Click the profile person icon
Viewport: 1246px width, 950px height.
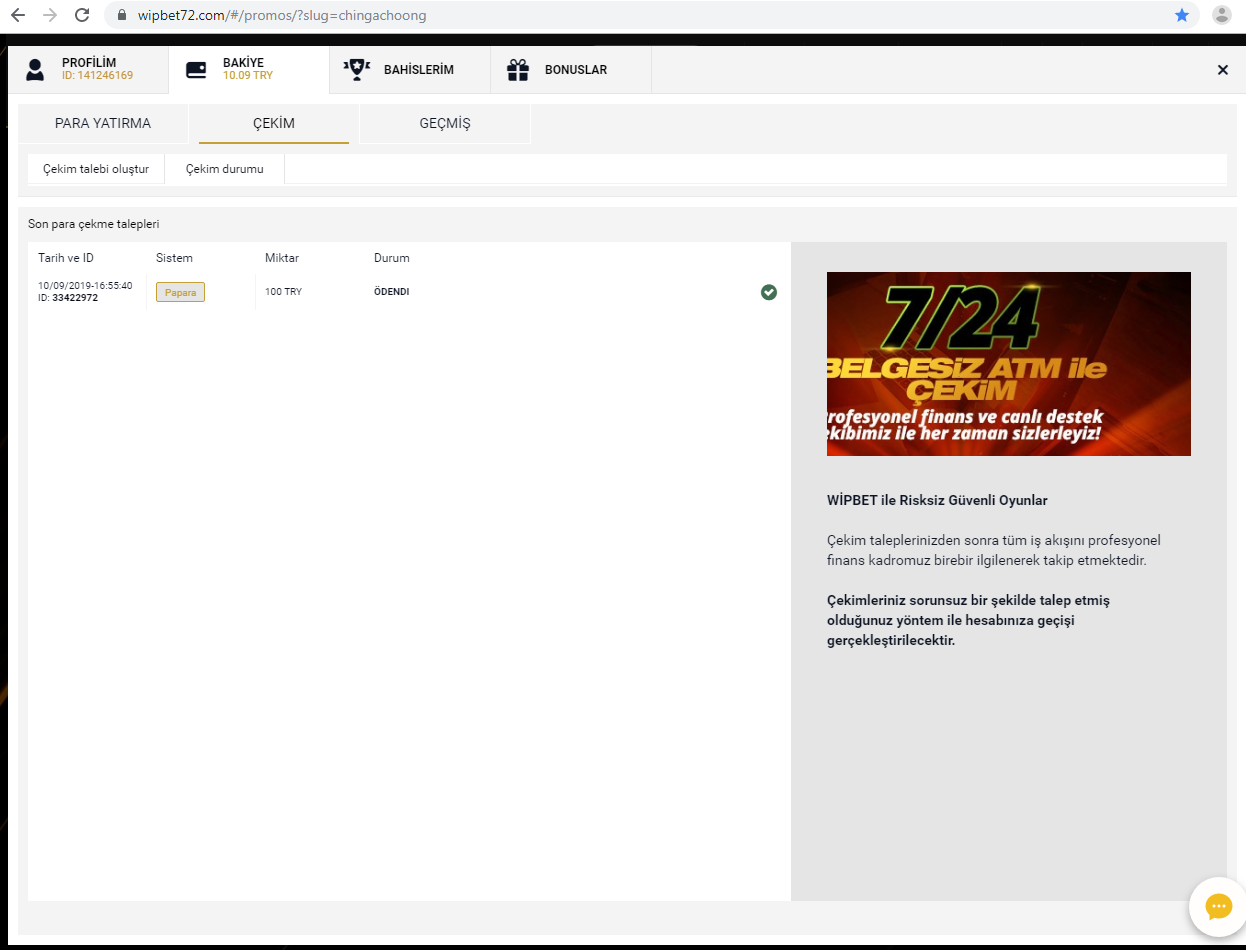[35, 70]
